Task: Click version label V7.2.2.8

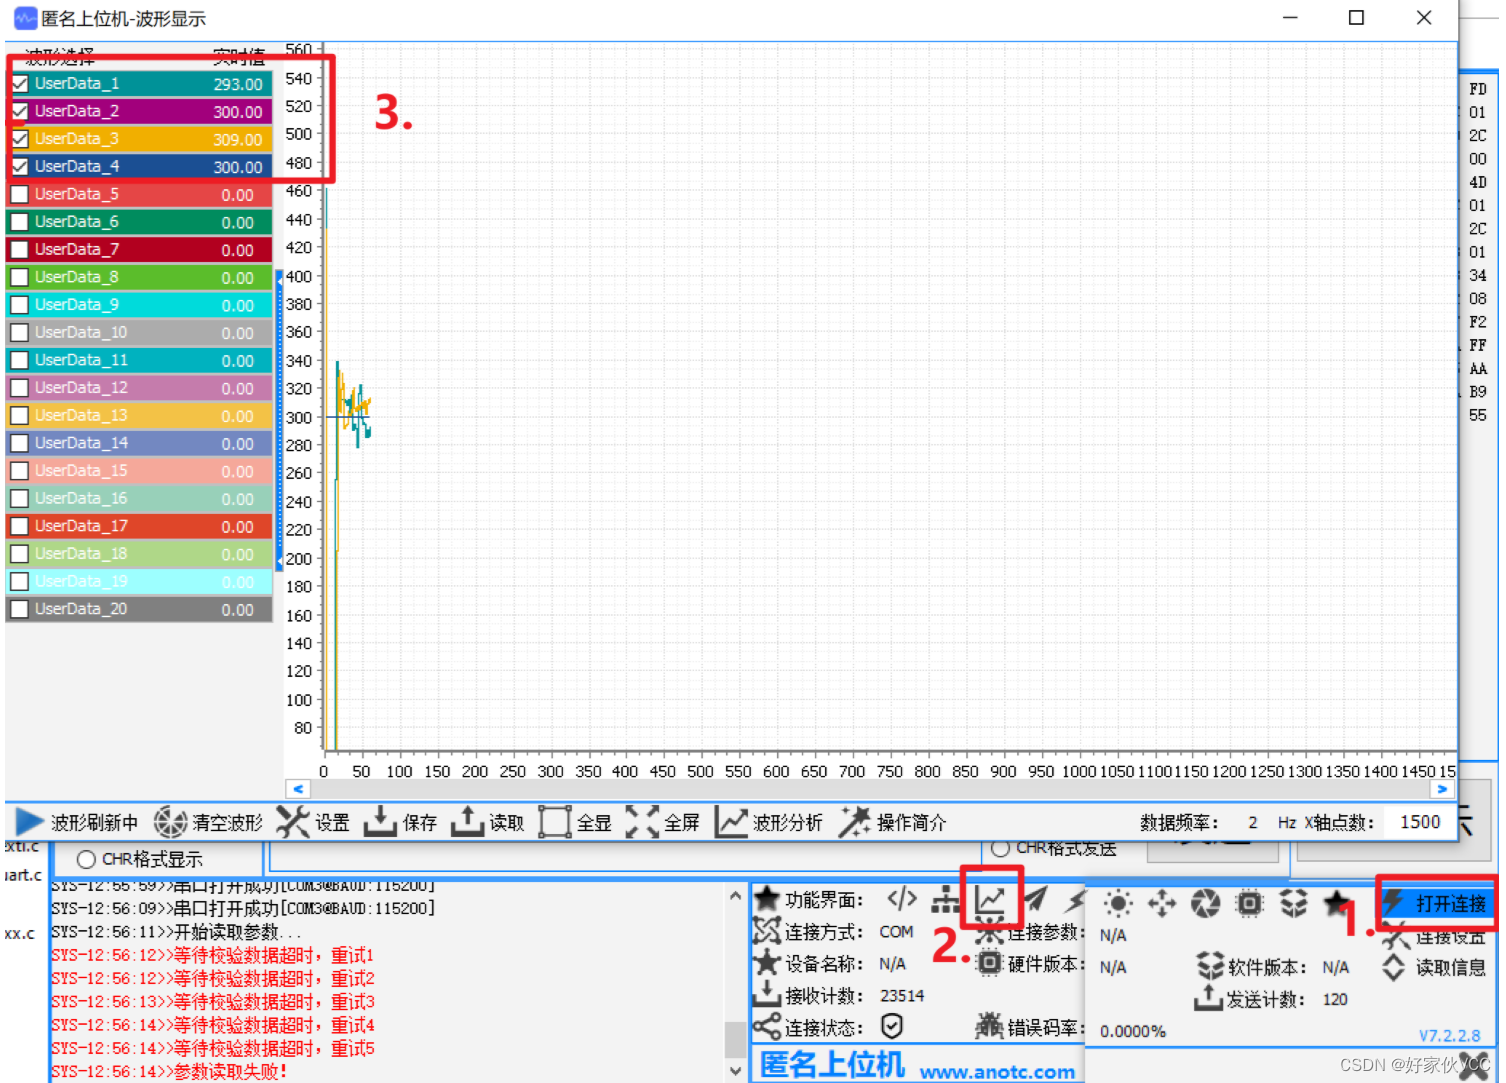Action: click(1450, 1035)
